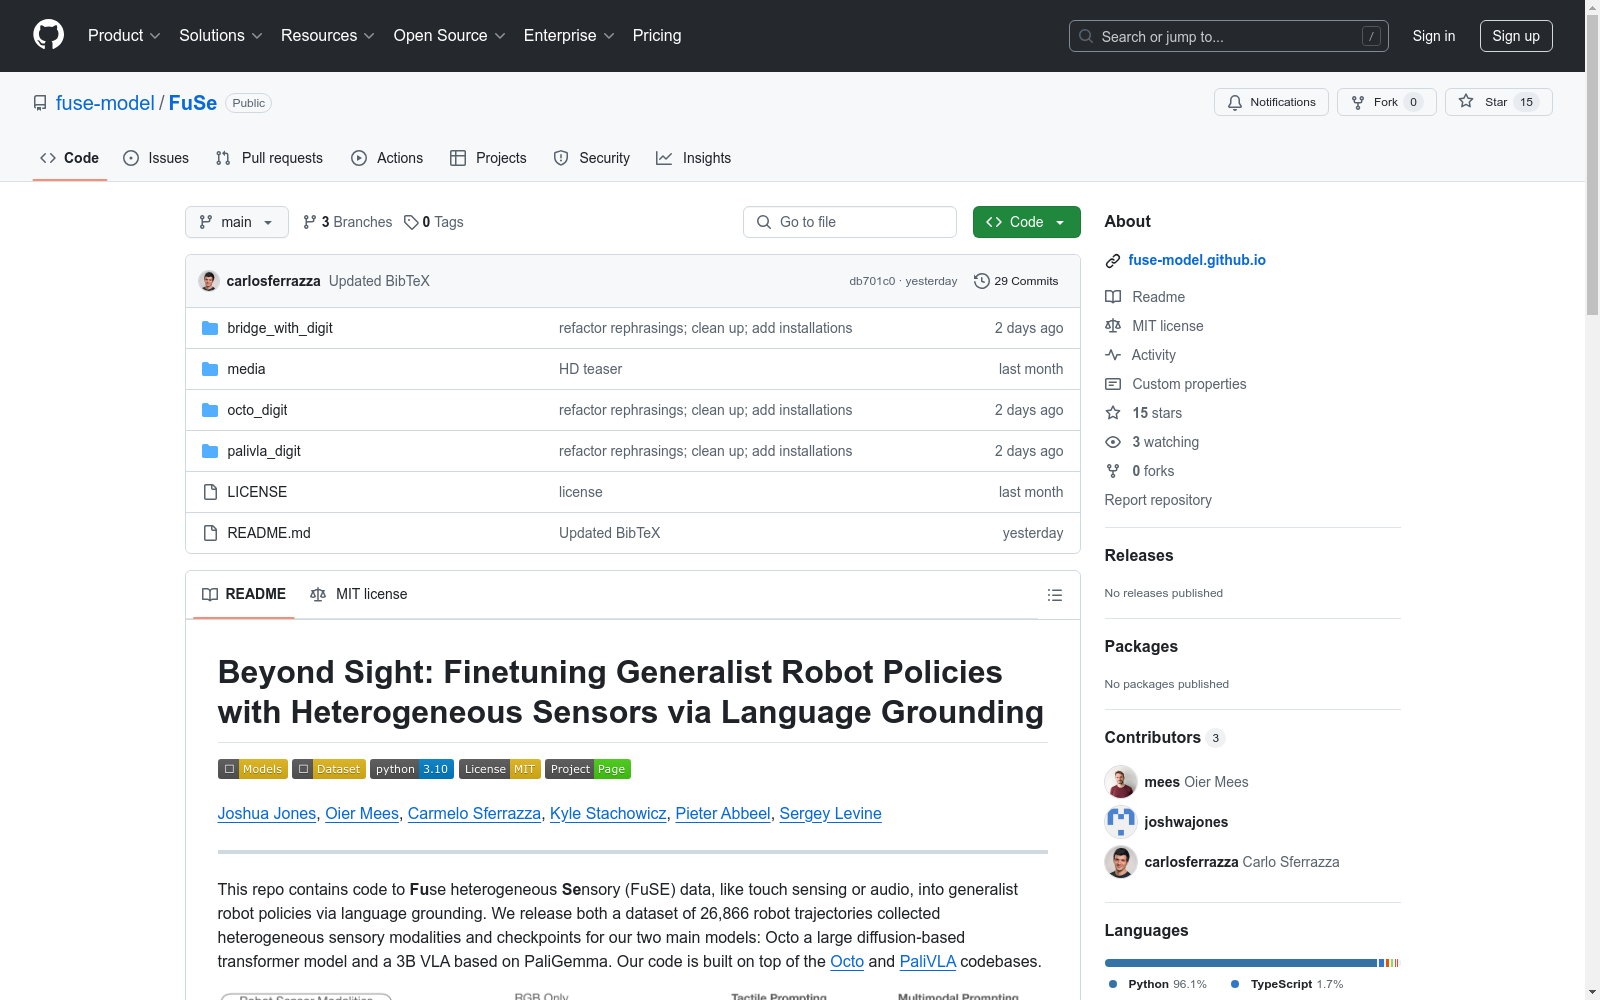Open the green Code dropdown button

point(1026,222)
